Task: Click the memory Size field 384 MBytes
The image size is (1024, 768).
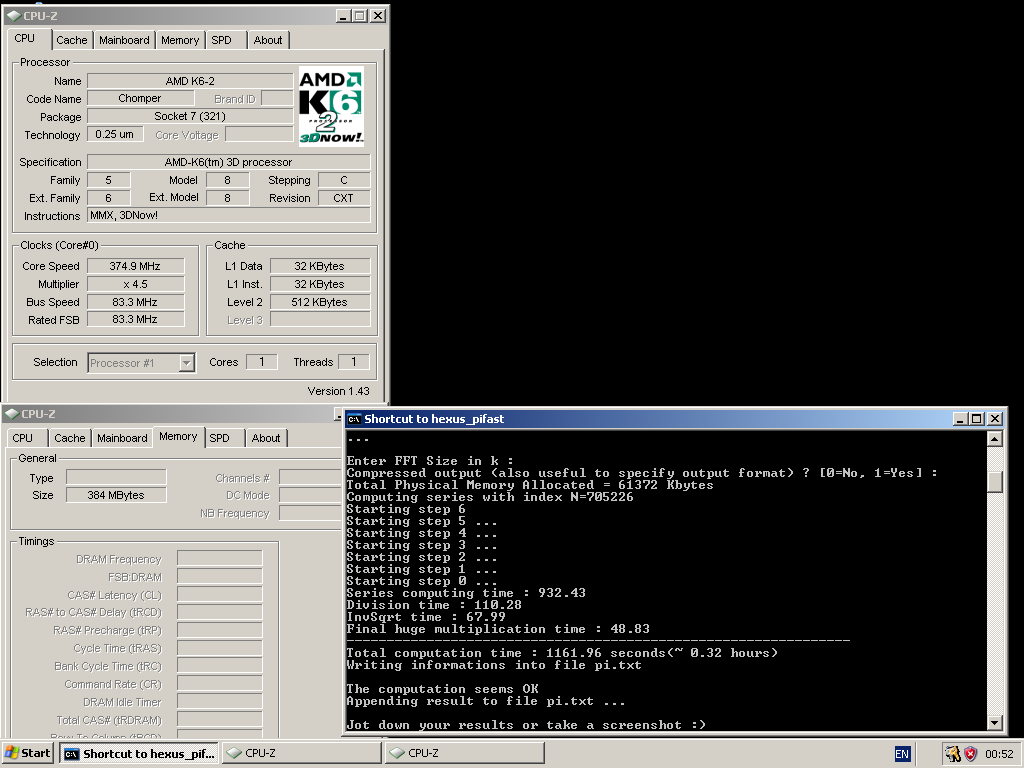Action: coord(116,495)
